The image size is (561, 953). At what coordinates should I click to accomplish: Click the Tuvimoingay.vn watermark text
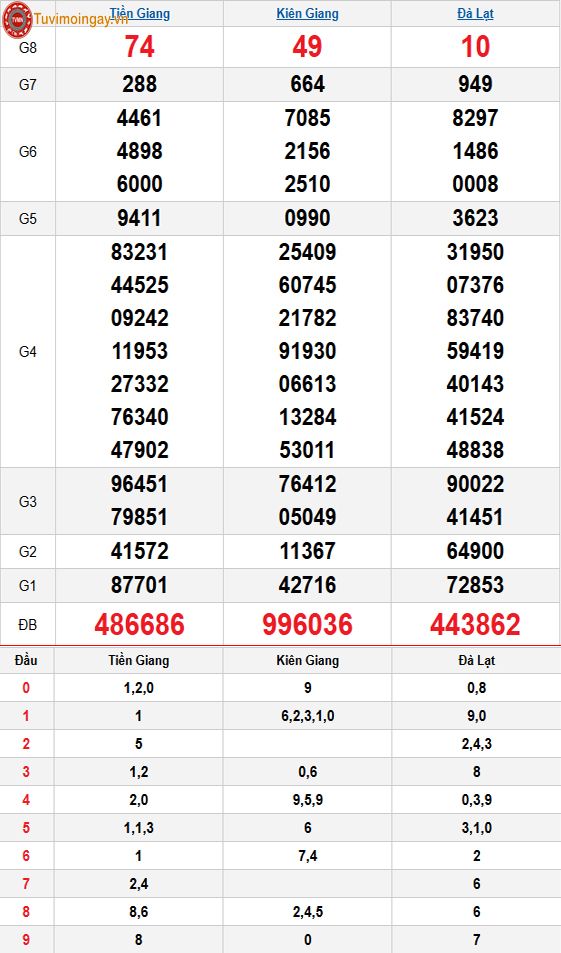click(x=81, y=19)
